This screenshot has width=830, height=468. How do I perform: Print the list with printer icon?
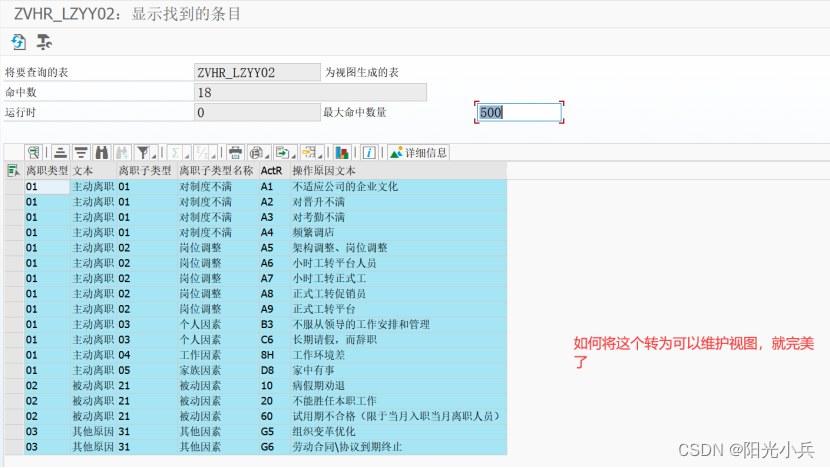(x=235, y=153)
